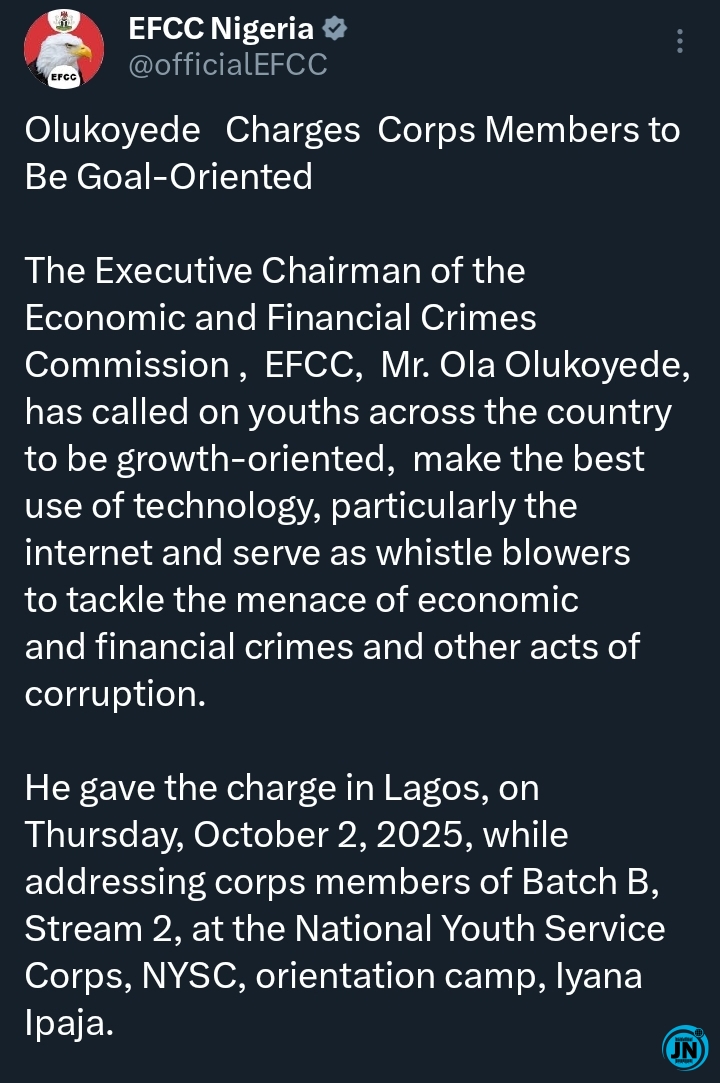Click the phrase 'The Executive Chairman of the'
The height and width of the screenshot is (1083, 720).
pyautogui.click(x=274, y=271)
